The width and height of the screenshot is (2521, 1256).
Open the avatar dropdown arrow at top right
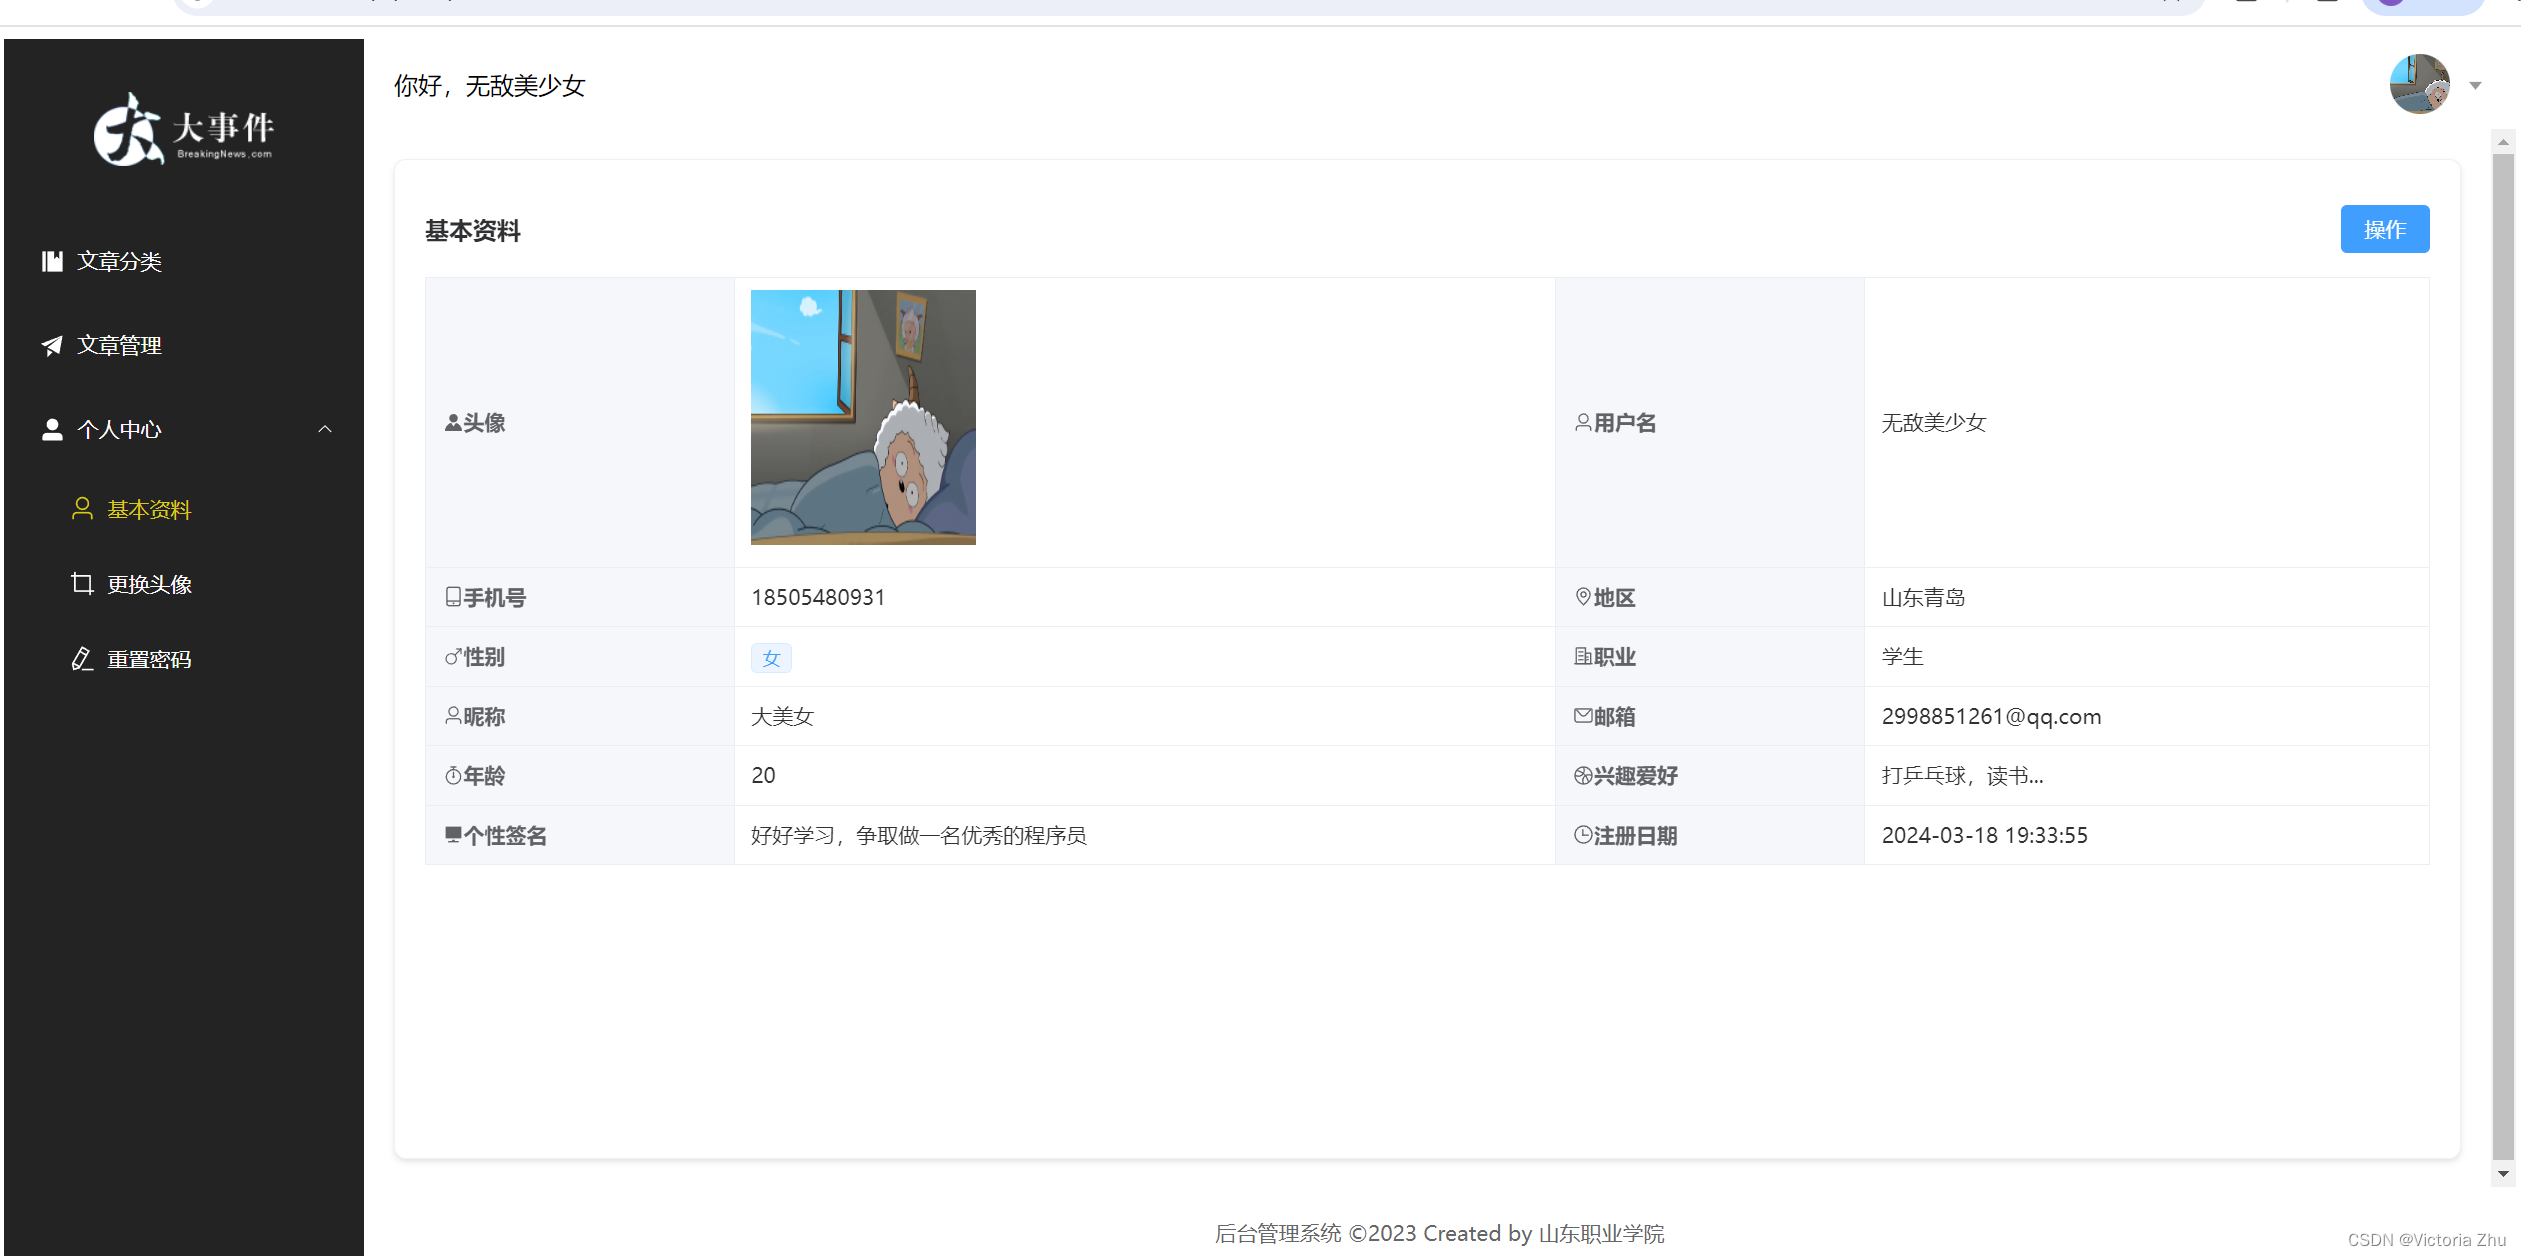pyautogui.click(x=2475, y=85)
